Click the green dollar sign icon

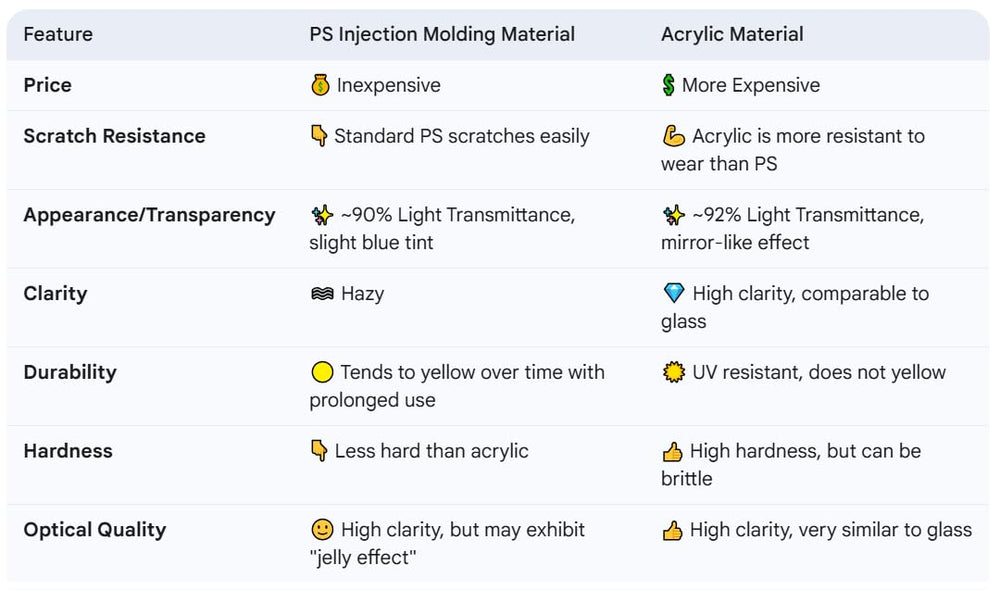click(x=668, y=85)
